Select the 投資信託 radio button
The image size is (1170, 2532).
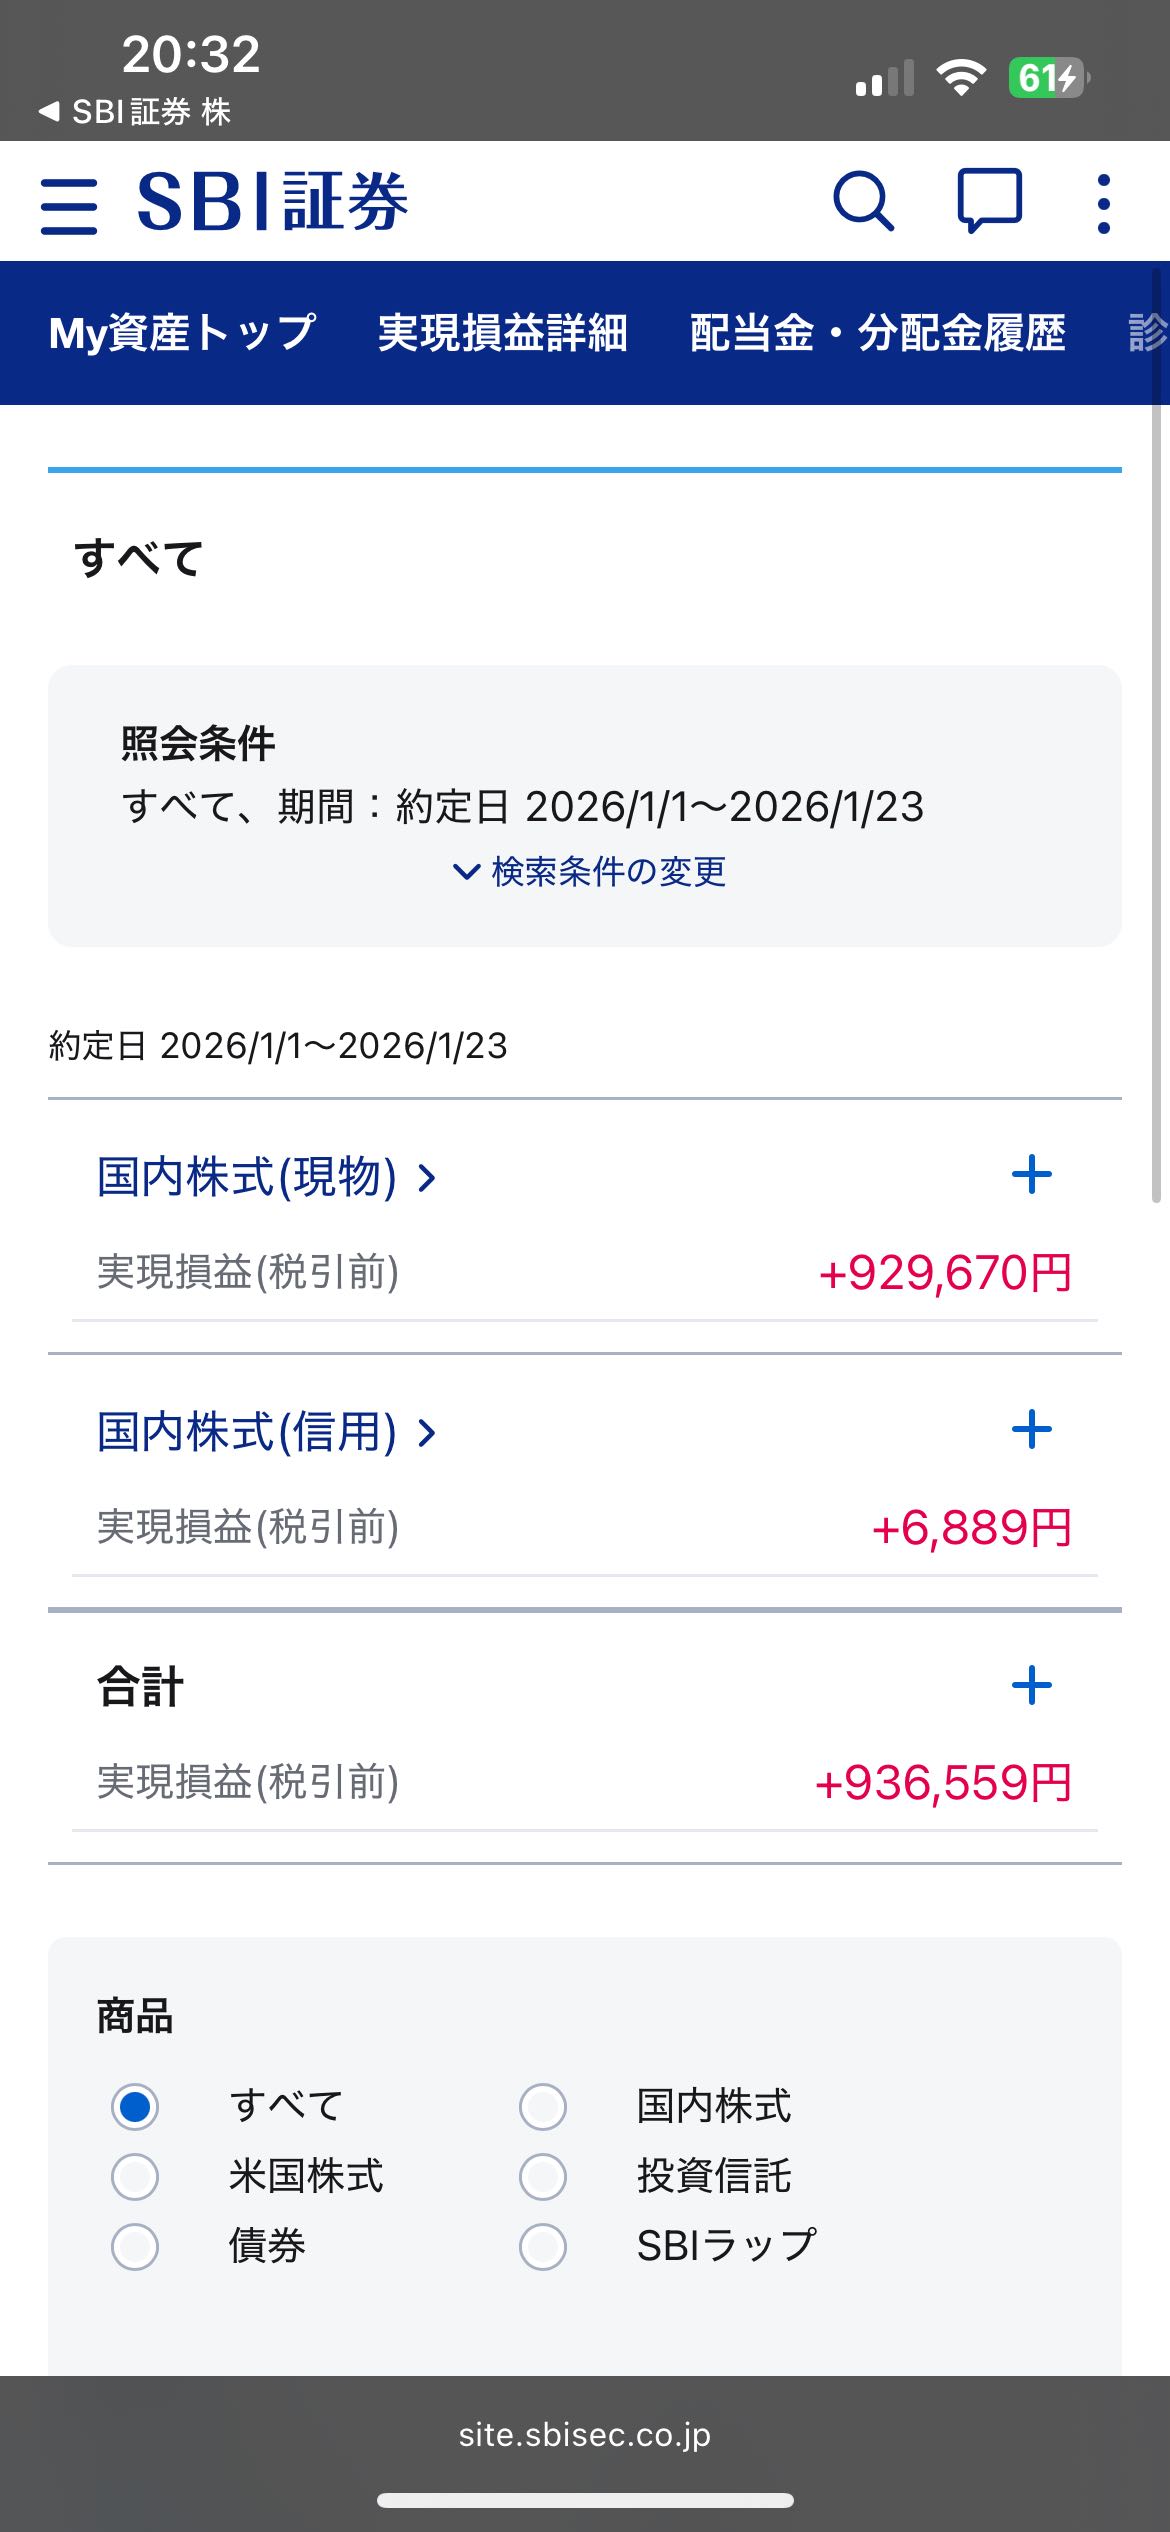[543, 2177]
